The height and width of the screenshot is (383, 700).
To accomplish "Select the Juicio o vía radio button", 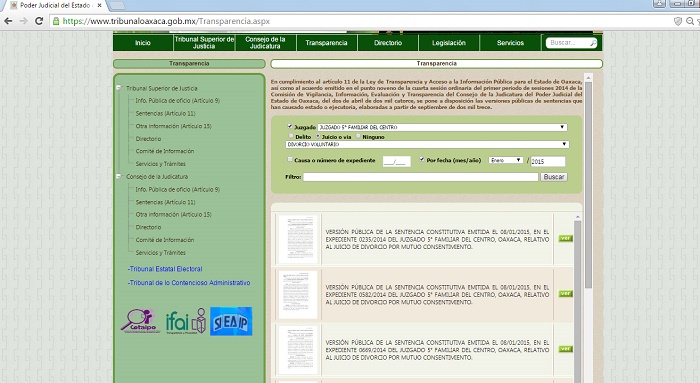I will click(318, 136).
